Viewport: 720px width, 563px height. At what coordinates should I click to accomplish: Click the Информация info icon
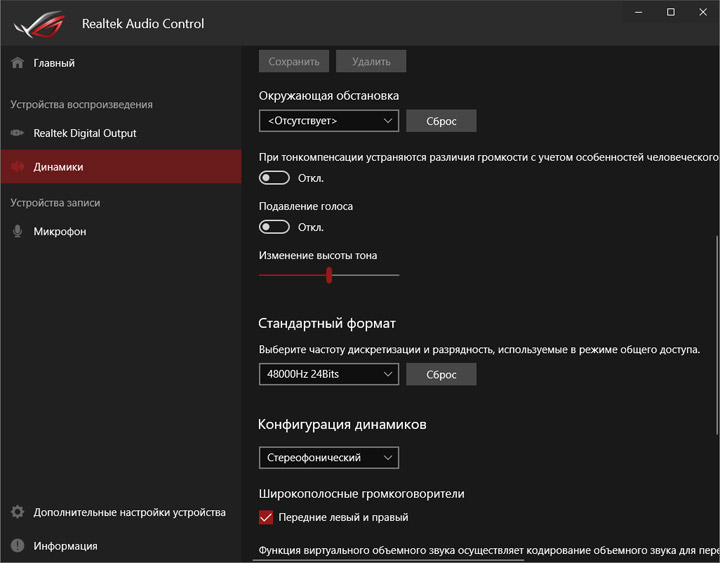point(17,546)
